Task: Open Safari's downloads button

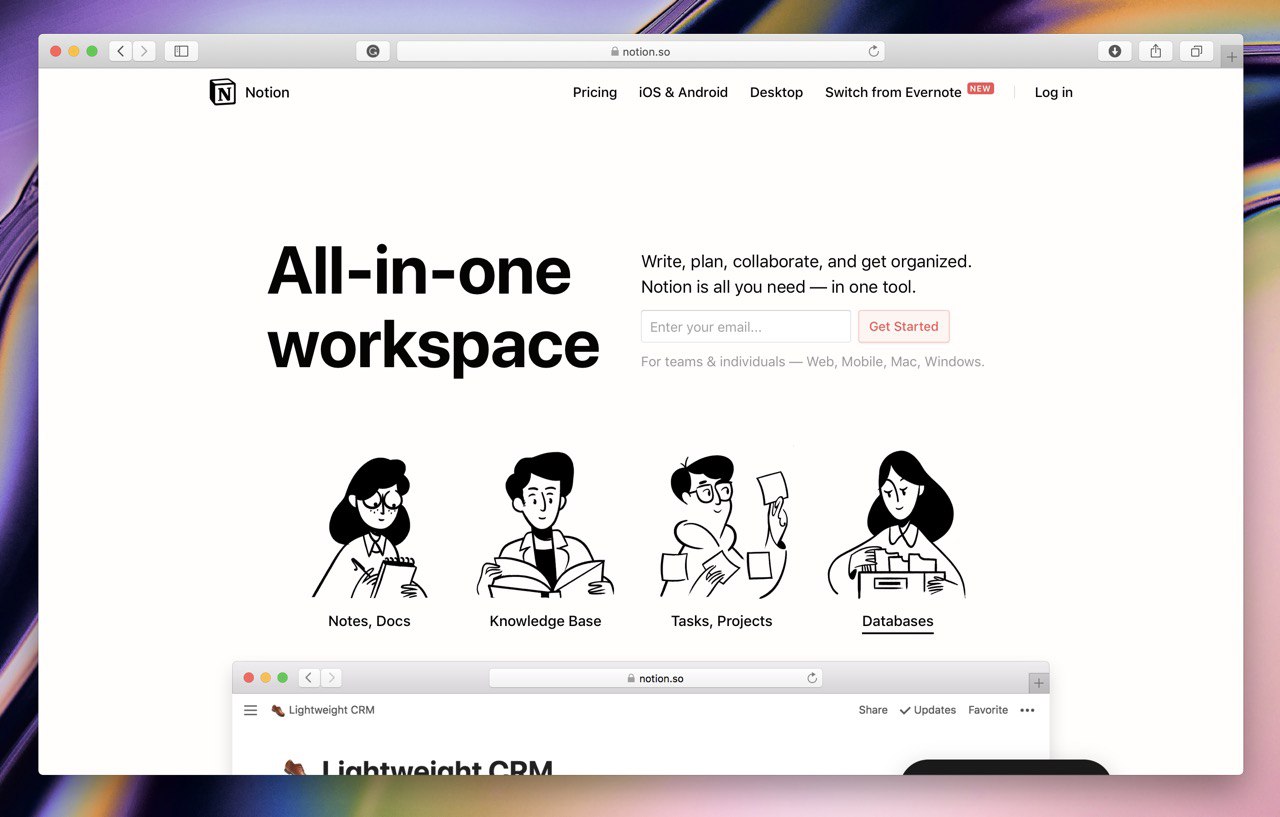Action: (x=1115, y=51)
